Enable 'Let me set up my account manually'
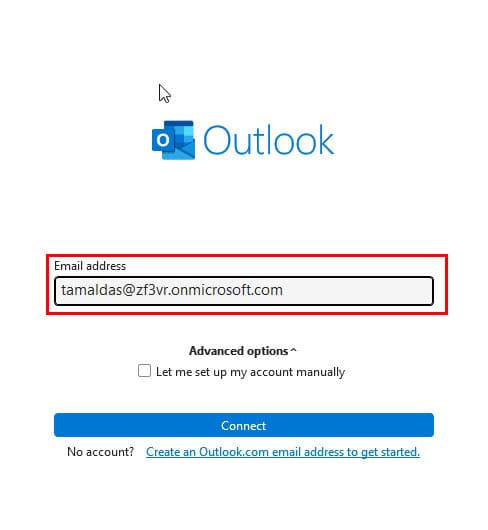The width and height of the screenshot is (488, 530). pos(144,371)
